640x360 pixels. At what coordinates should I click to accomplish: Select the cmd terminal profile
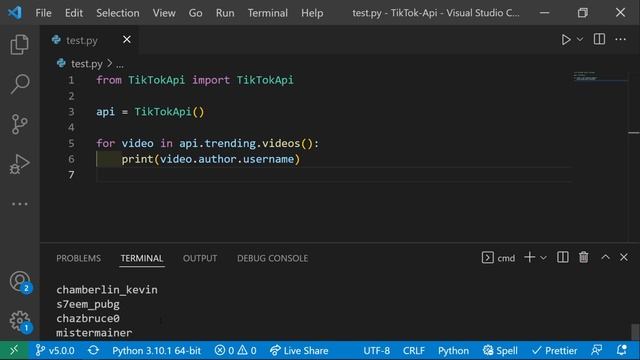(x=498, y=258)
